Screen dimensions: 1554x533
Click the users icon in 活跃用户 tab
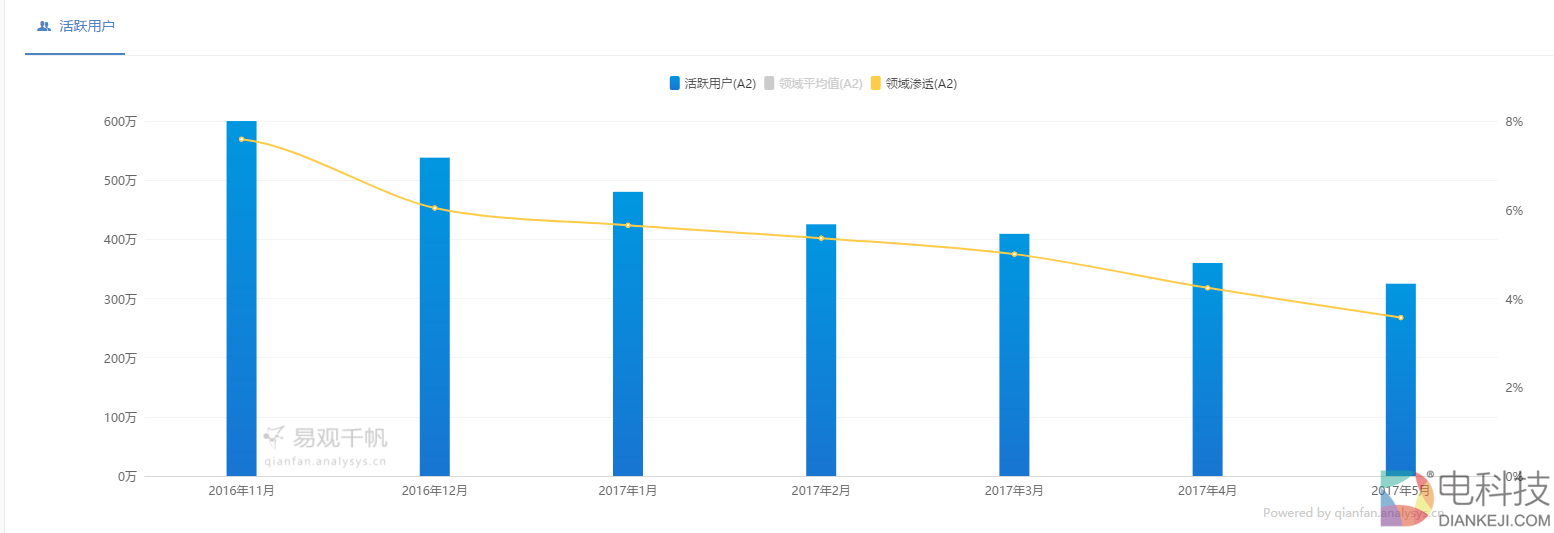44,26
